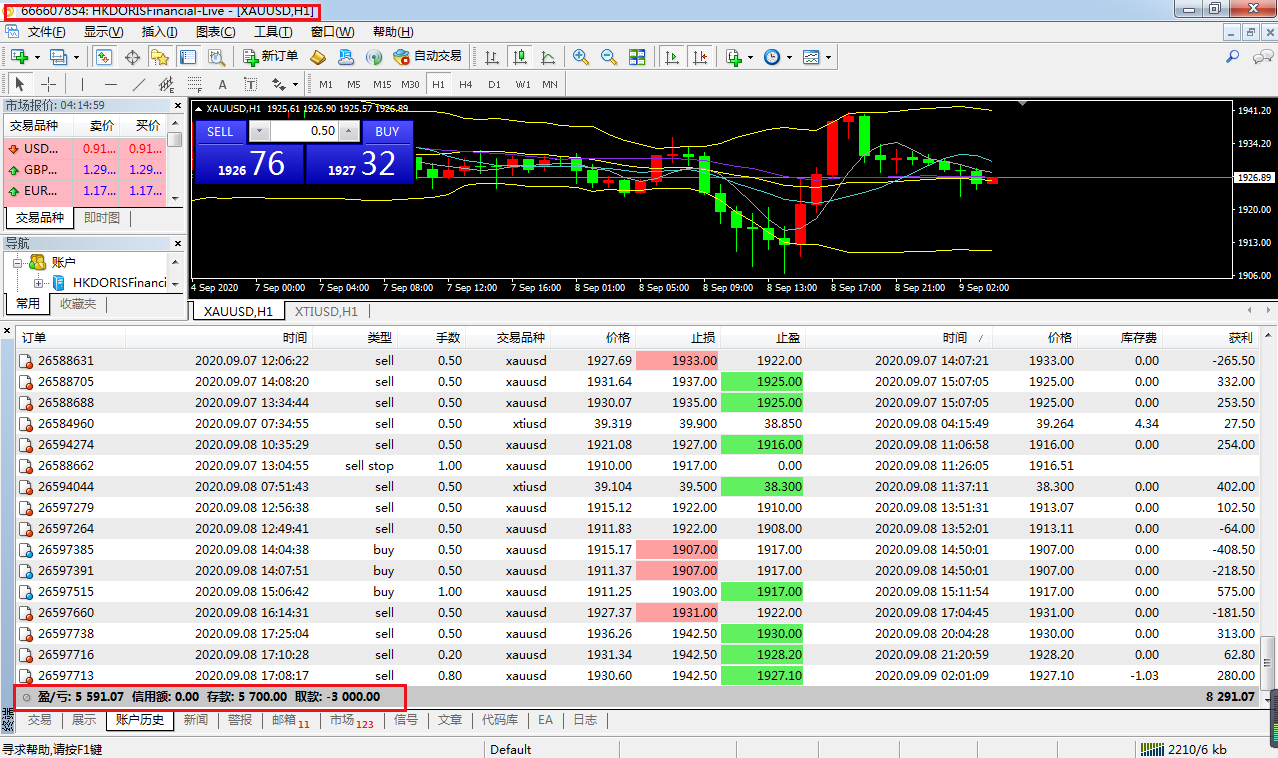1278x758 pixels.
Task: Click the blue BUY button
Action: 387,131
